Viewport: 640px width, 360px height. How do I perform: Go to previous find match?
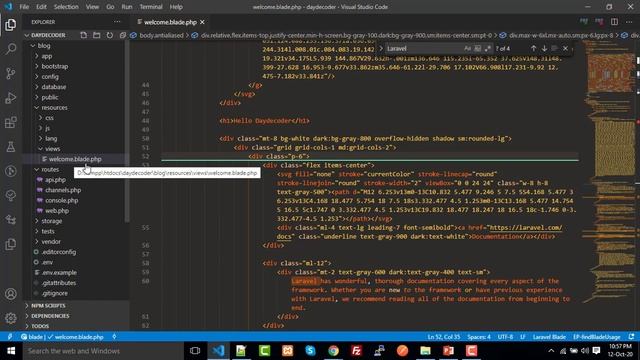tap(533, 48)
